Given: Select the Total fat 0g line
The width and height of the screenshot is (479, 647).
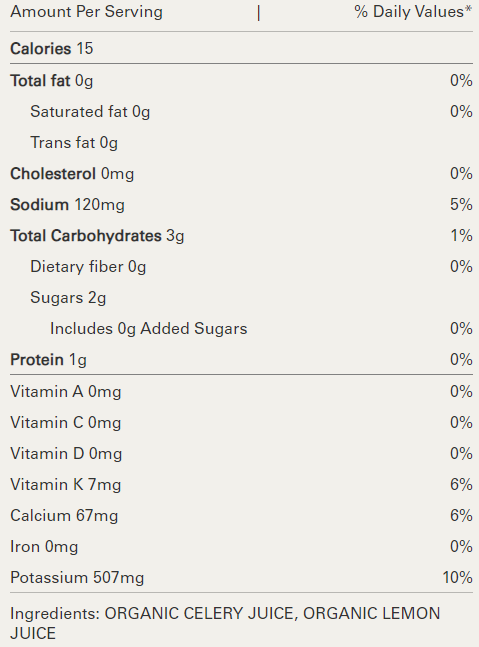Looking at the screenshot, I should [241, 80].
